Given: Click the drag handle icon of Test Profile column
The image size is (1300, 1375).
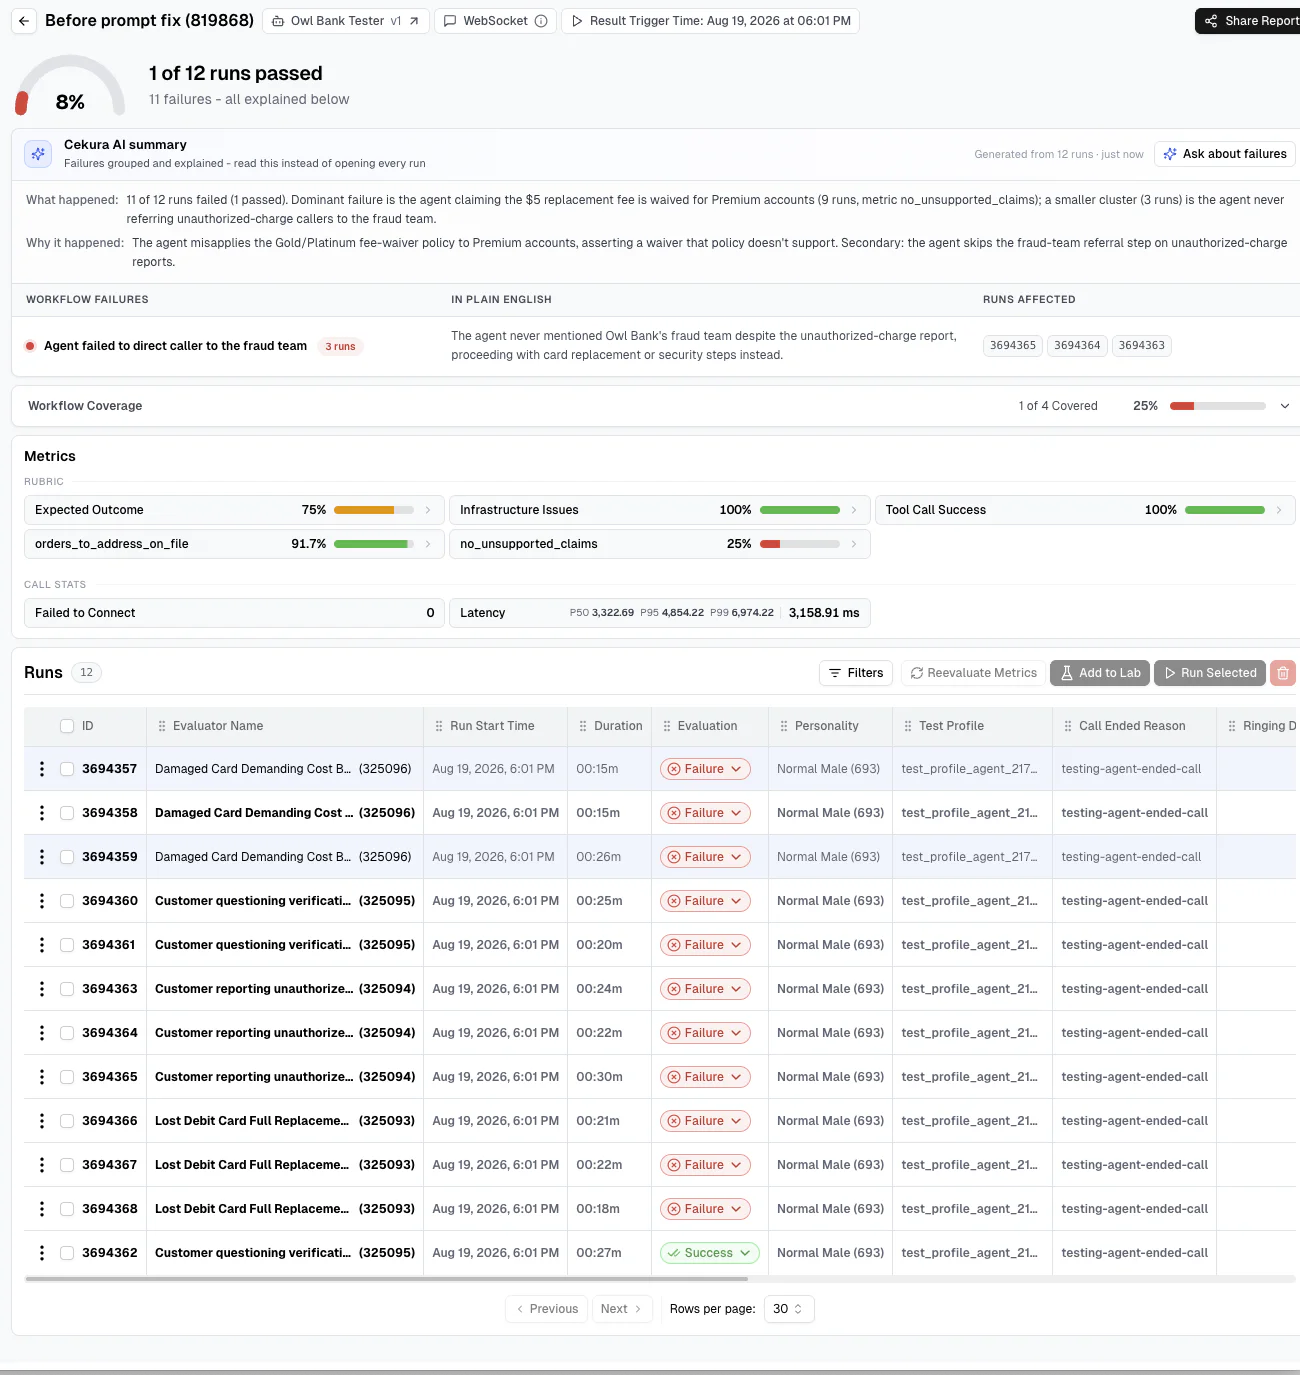Looking at the screenshot, I should tap(908, 726).
